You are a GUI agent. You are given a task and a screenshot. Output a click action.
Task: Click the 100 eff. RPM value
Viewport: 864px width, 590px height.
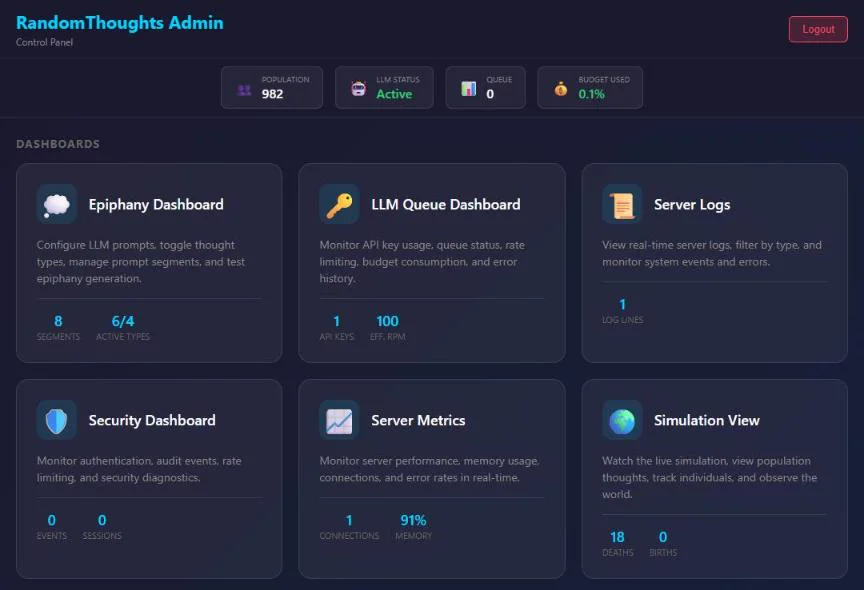coord(387,321)
